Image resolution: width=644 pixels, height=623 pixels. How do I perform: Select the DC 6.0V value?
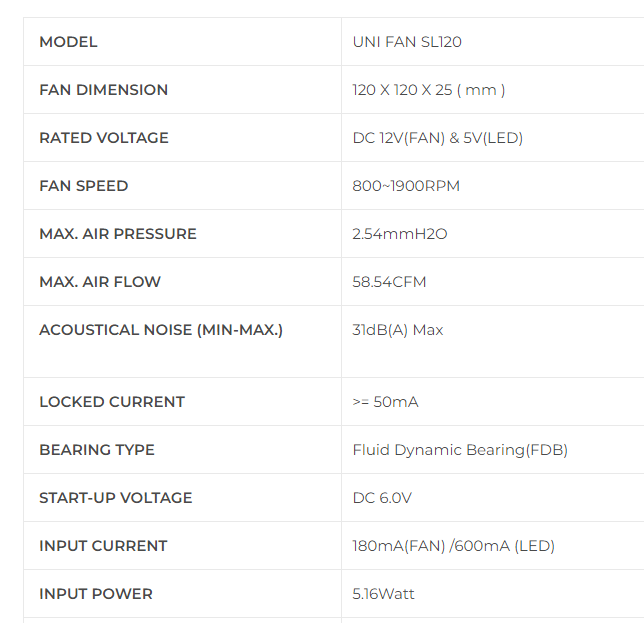click(382, 498)
